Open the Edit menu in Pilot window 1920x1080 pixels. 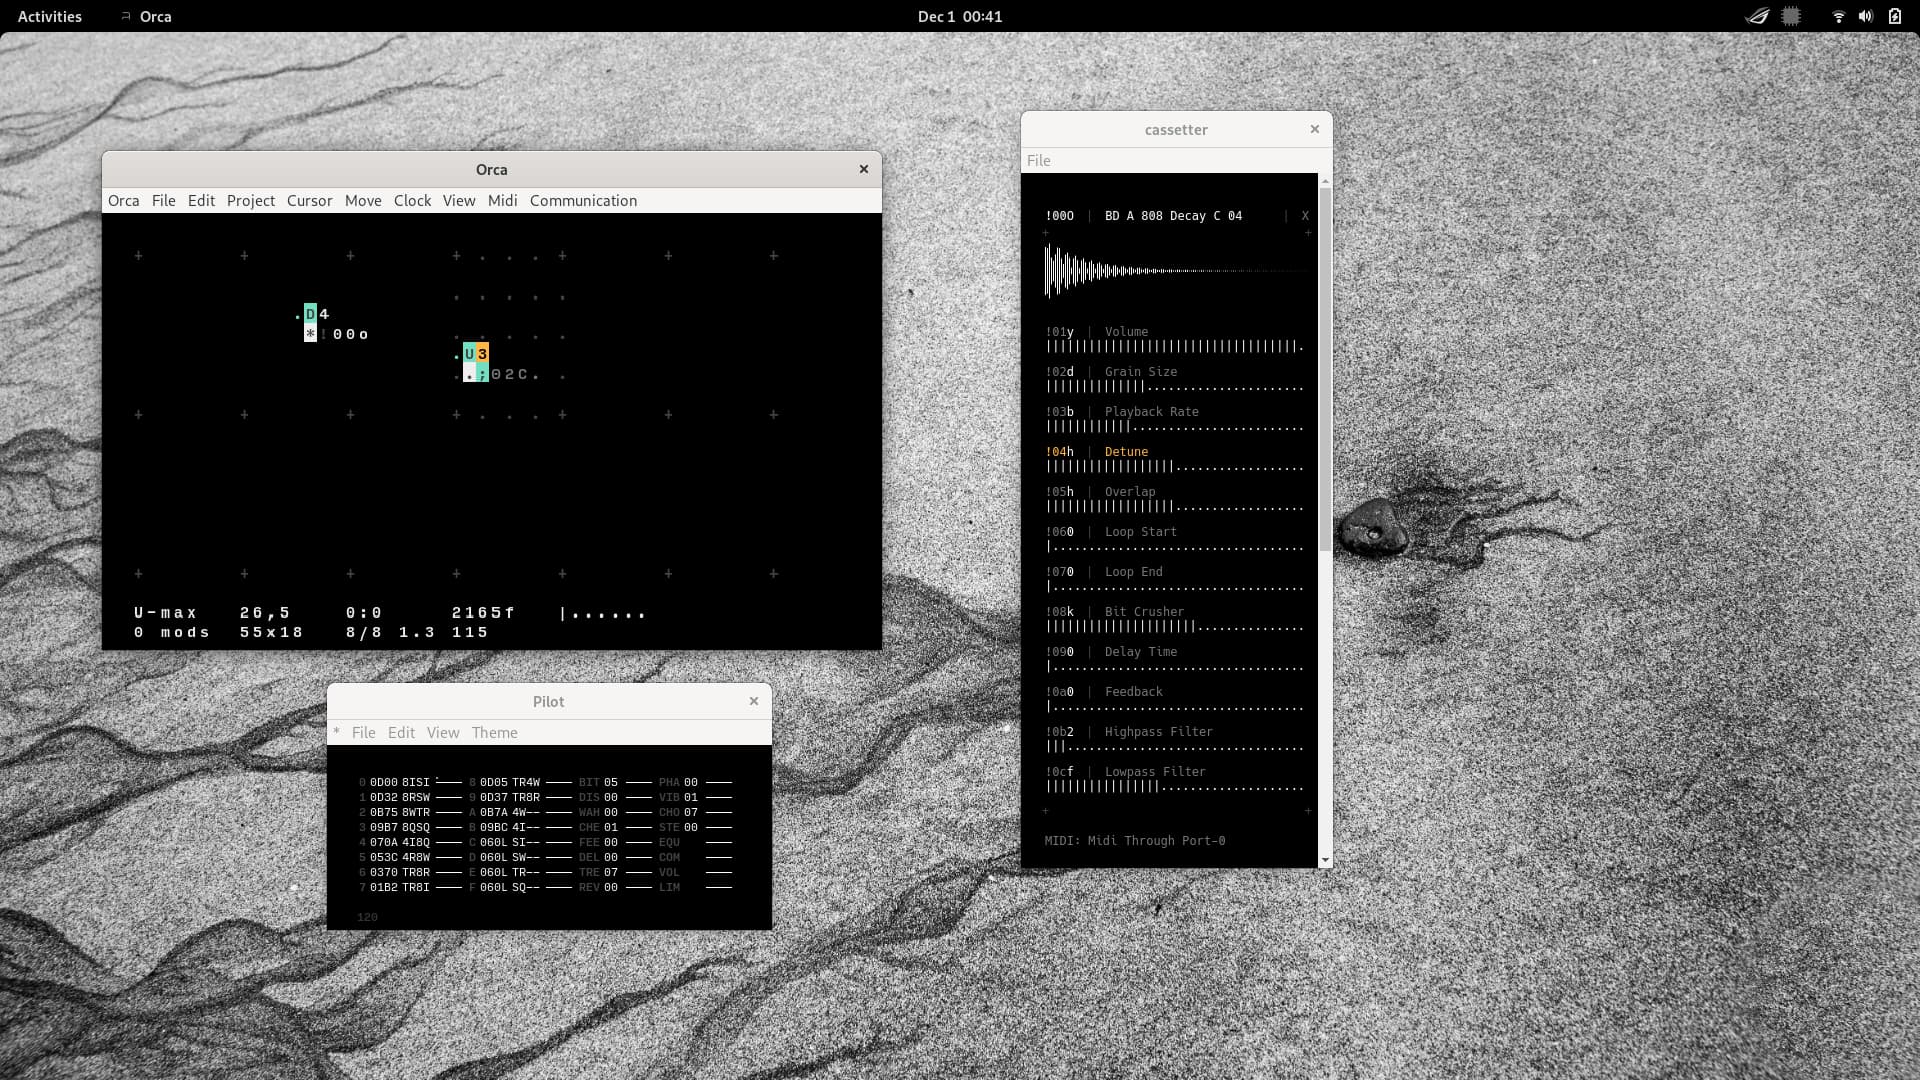tap(401, 732)
